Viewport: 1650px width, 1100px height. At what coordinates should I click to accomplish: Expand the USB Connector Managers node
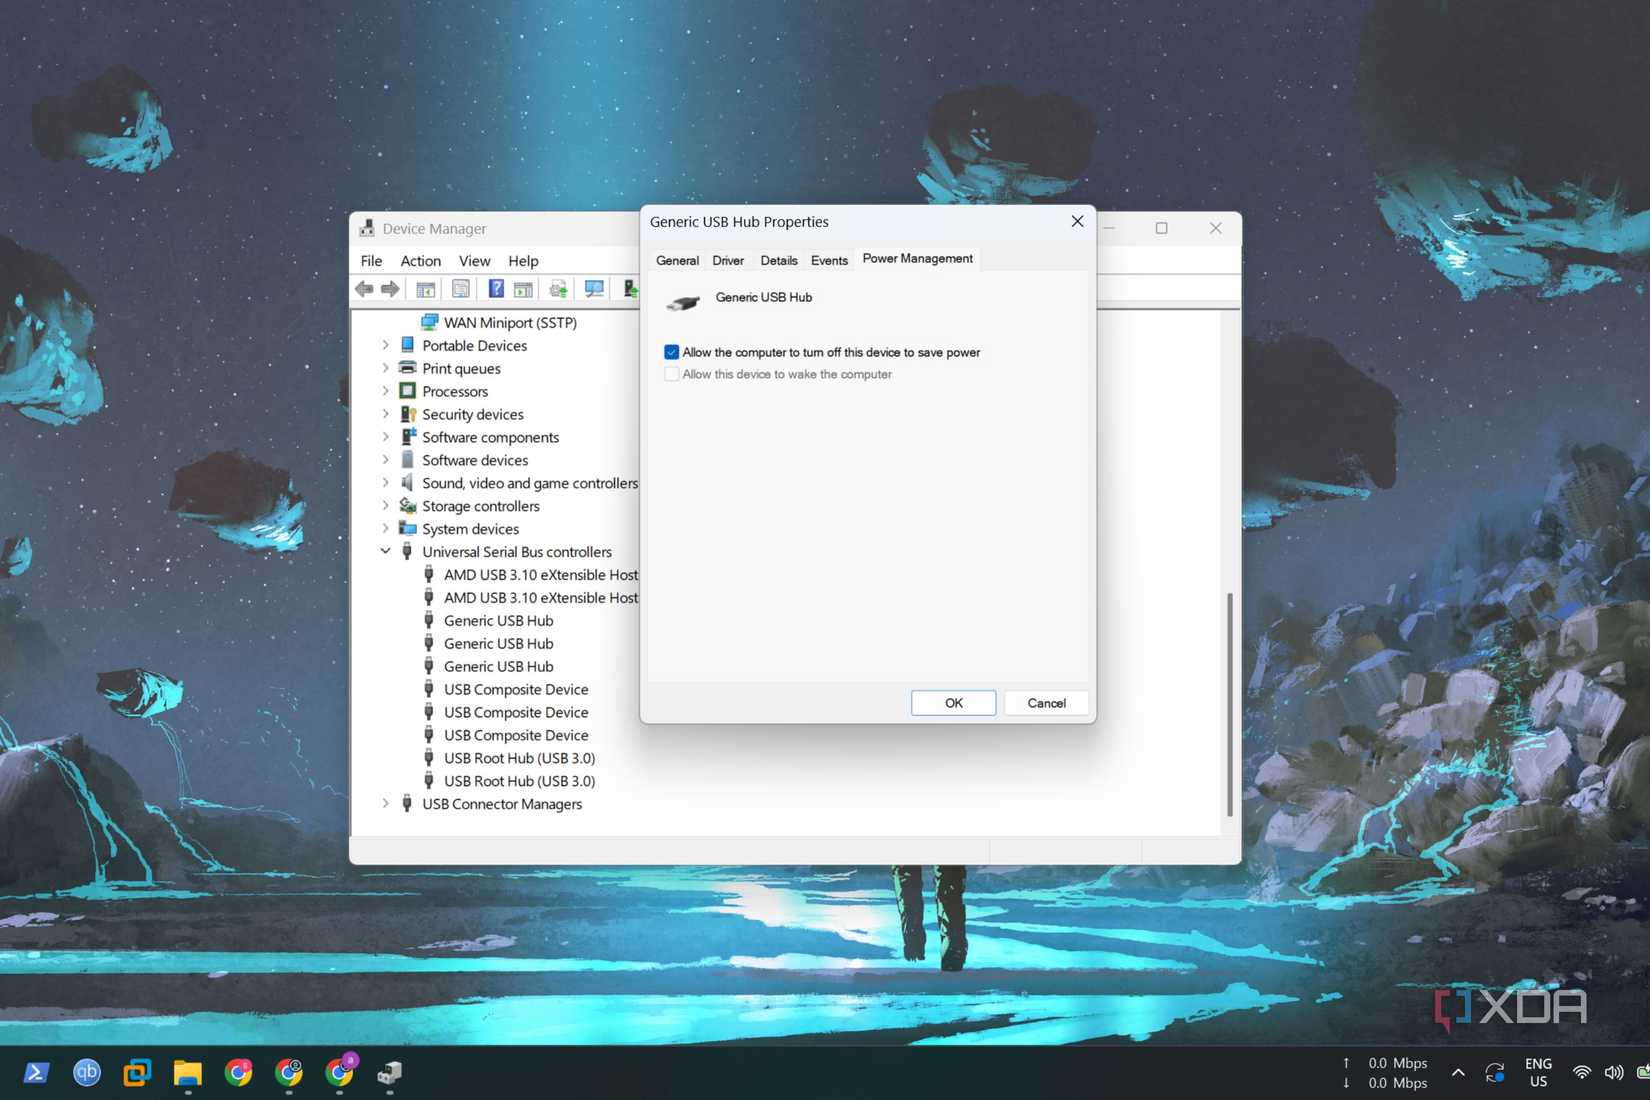pyautogui.click(x=385, y=803)
